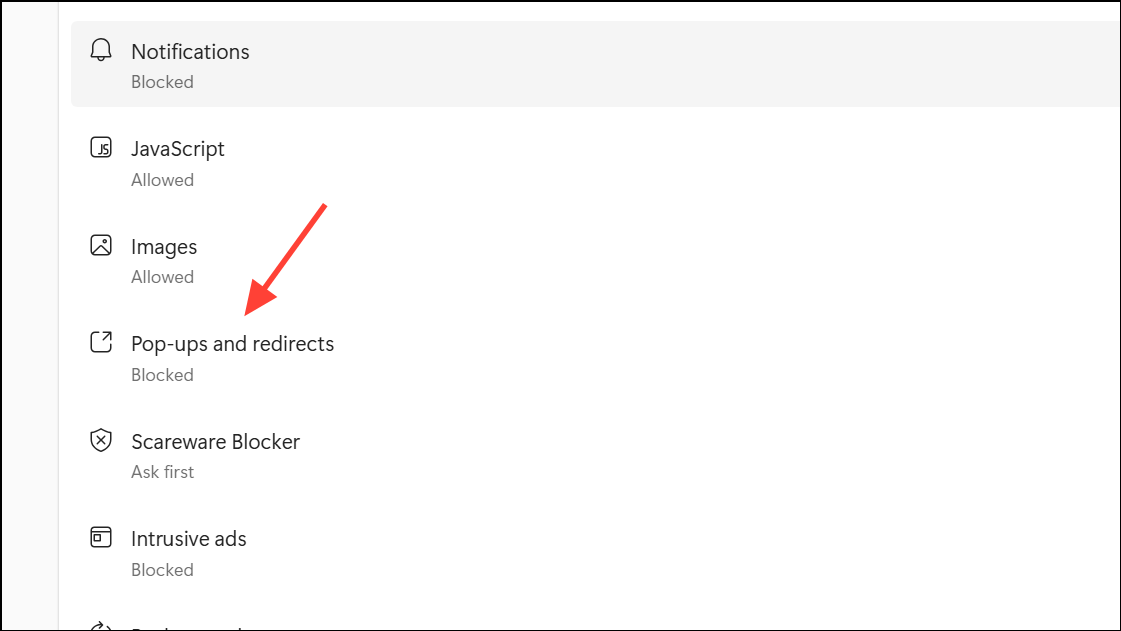Click Ask first under Scareware Blocker

pyautogui.click(x=162, y=472)
